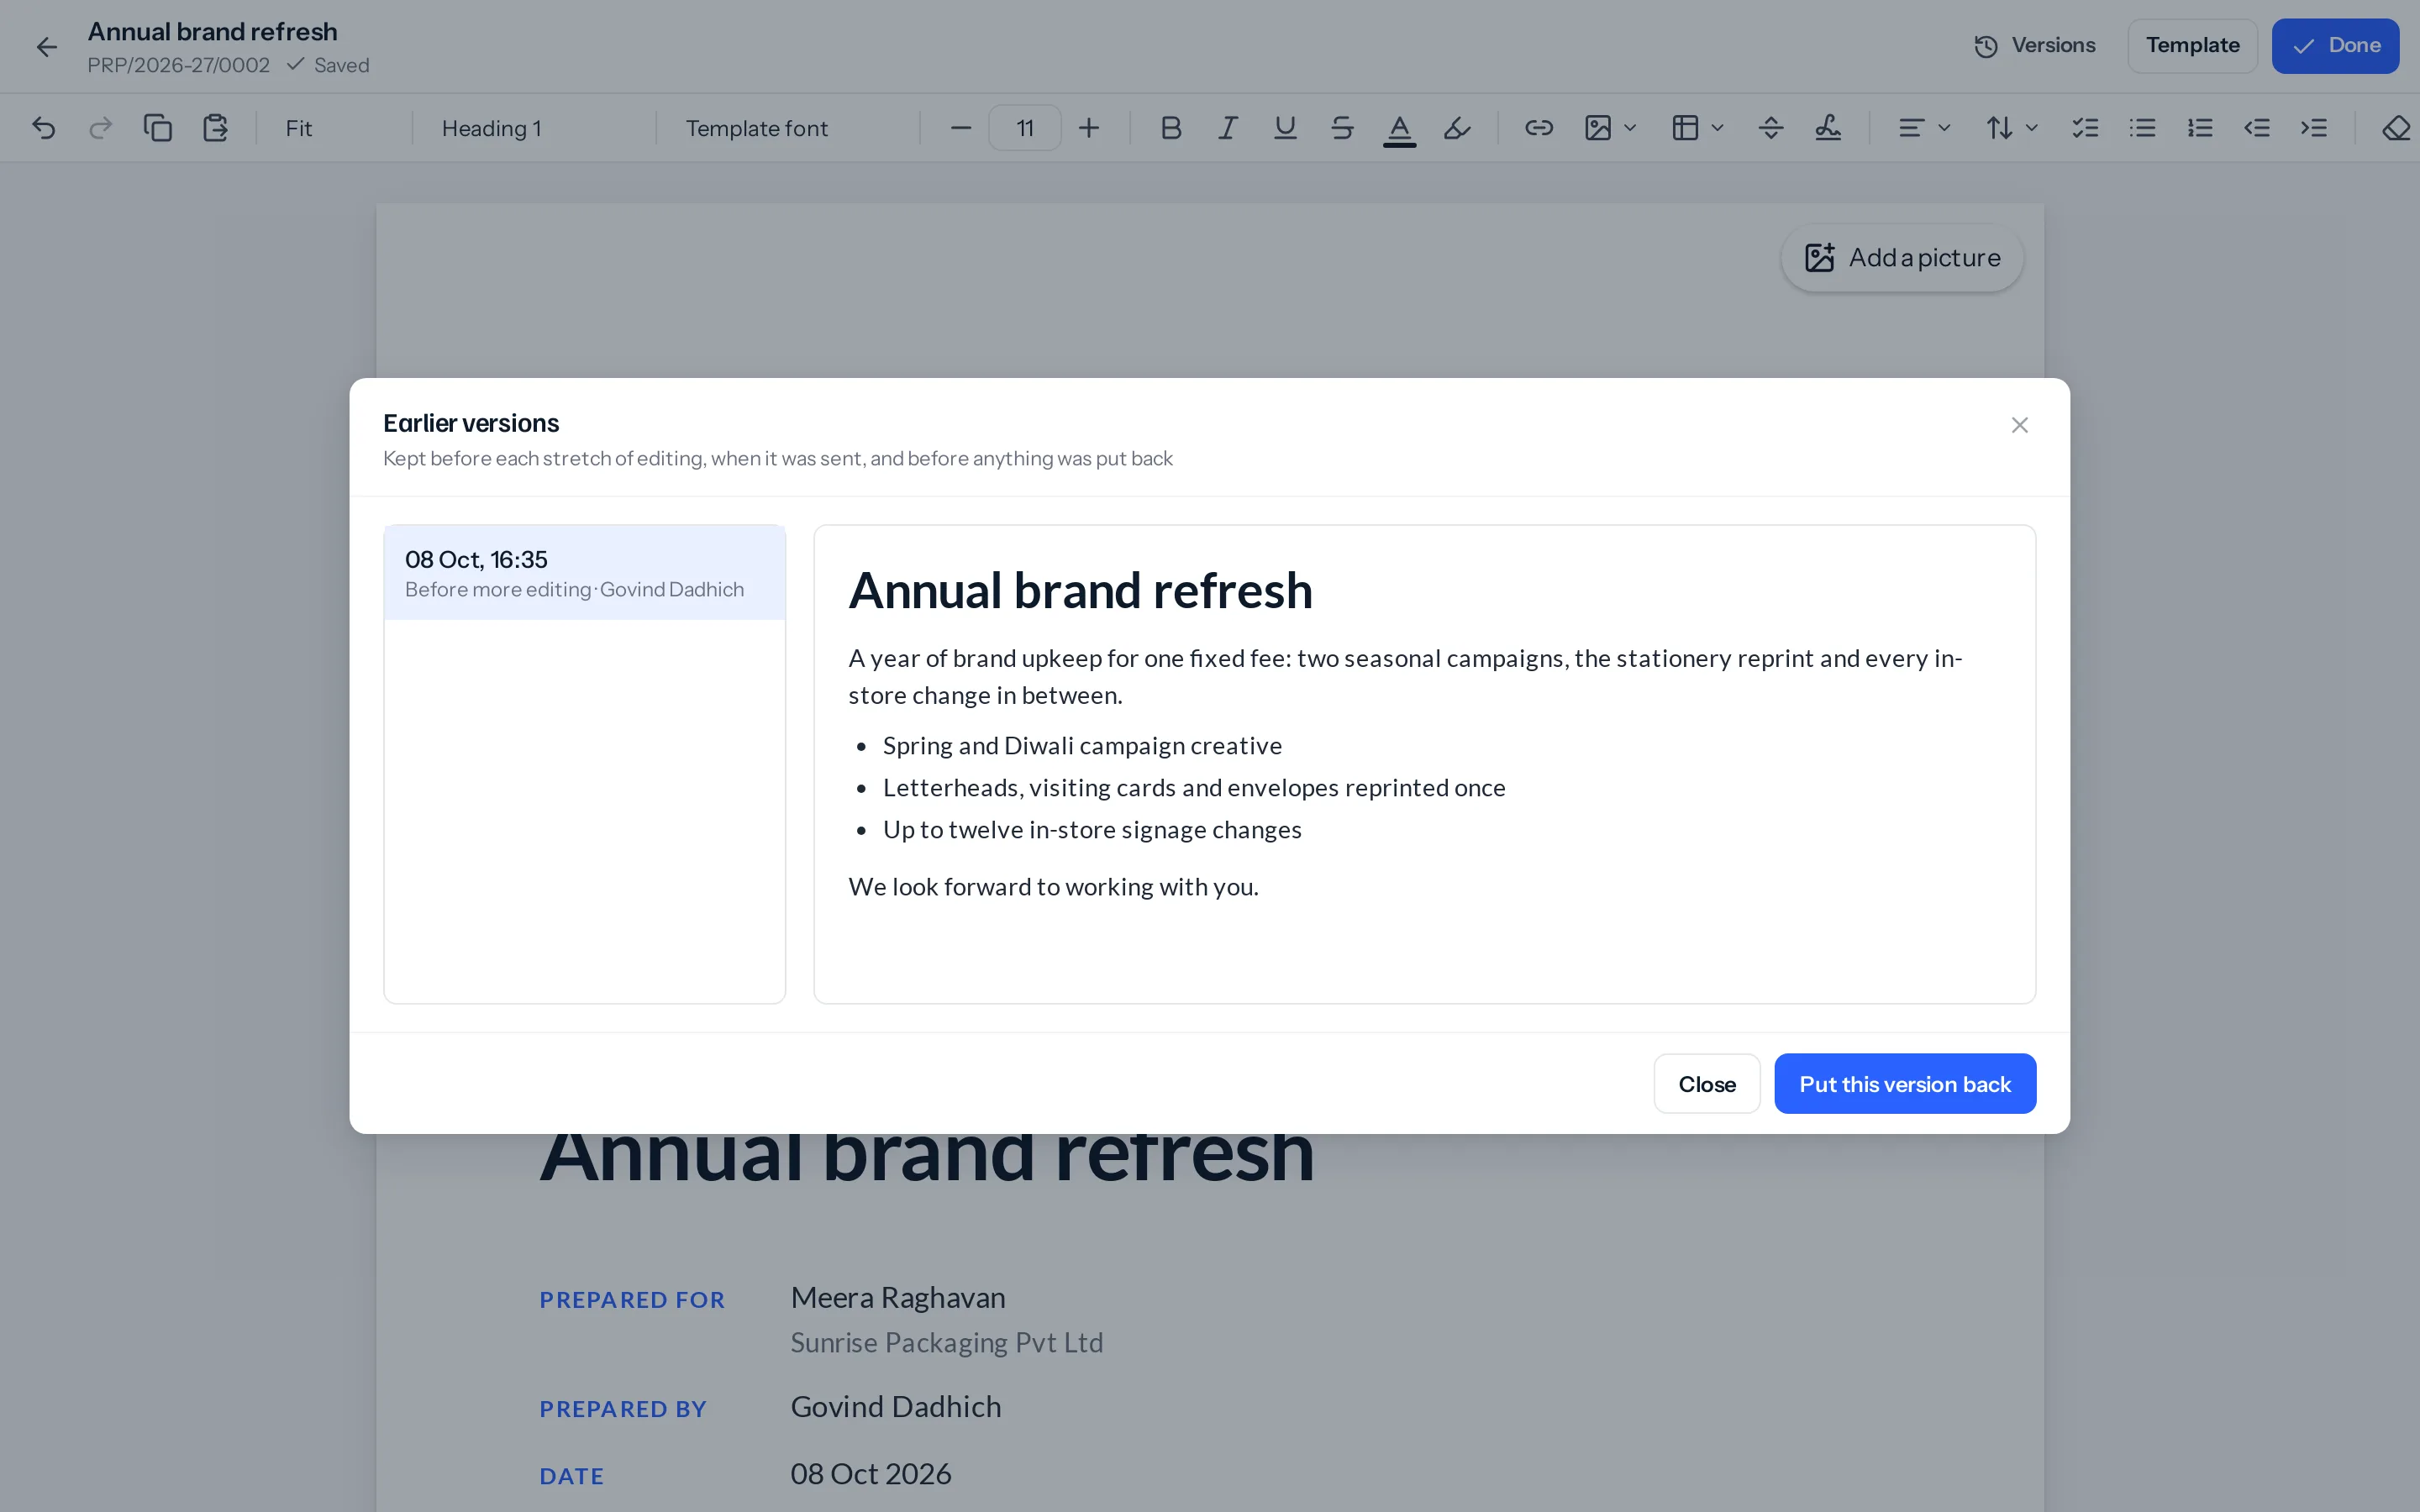Insert a numbered list

[x=2199, y=128]
